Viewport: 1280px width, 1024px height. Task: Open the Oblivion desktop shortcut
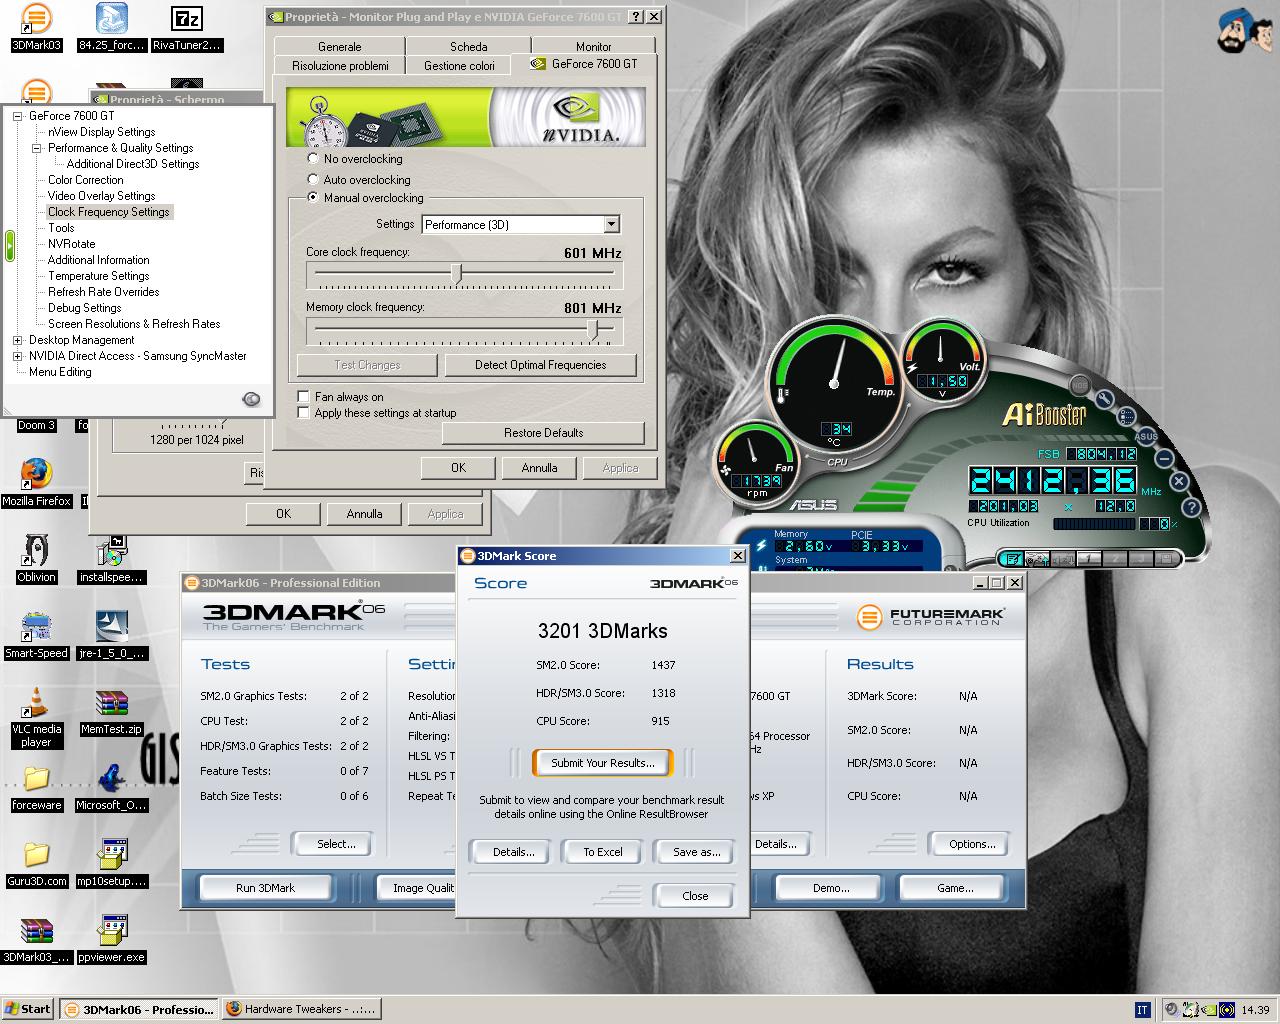coord(36,558)
